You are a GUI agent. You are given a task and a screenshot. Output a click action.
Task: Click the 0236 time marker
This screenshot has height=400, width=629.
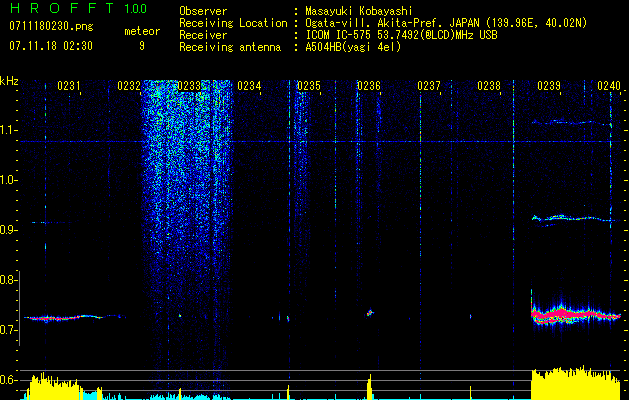pyautogui.click(x=369, y=86)
